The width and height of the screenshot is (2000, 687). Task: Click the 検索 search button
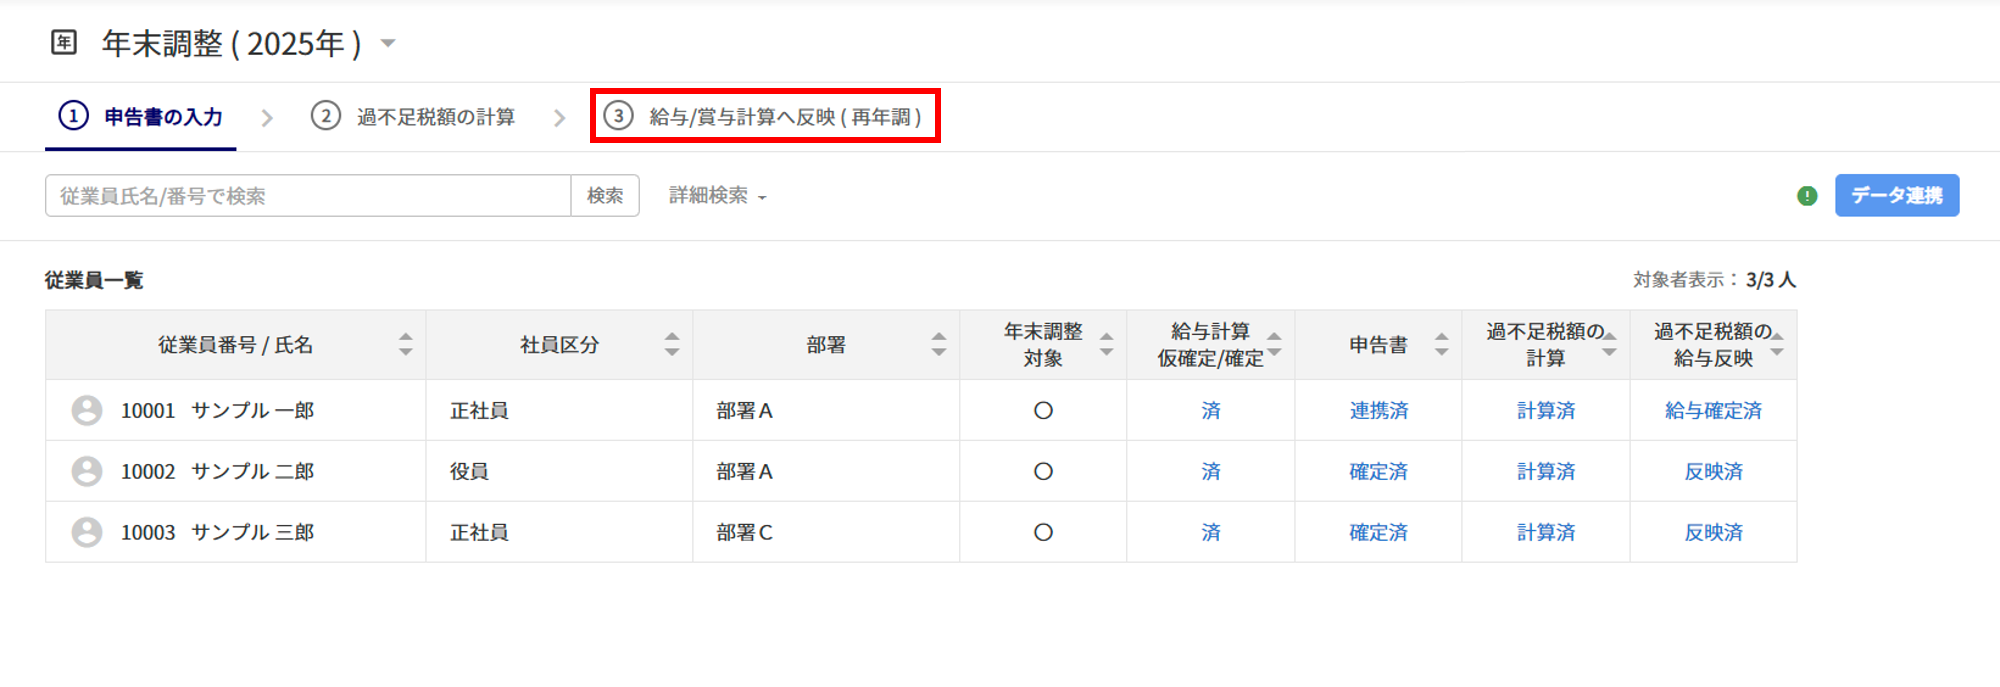[605, 196]
